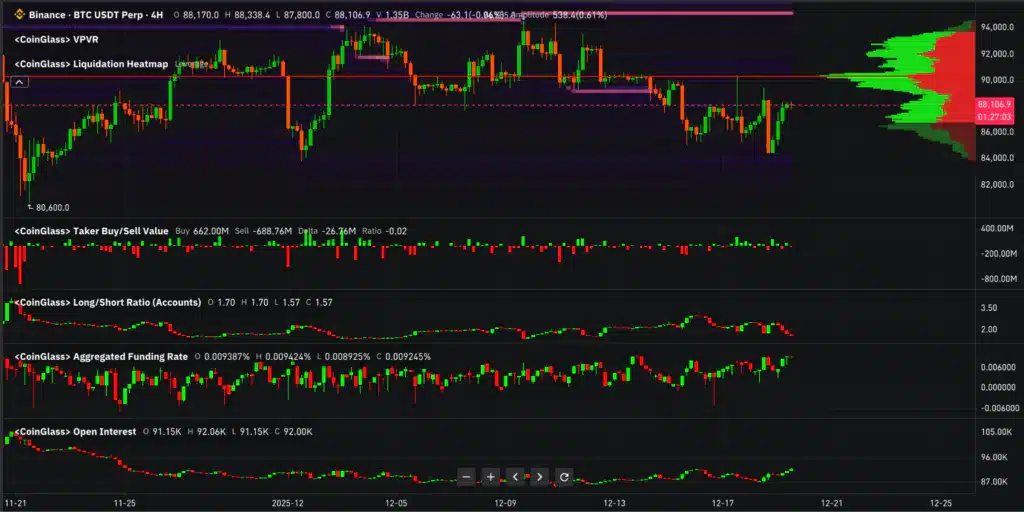Click the 2025-12 date on time axis
Viewport: 1024px width, 512px height.
click(x=288, y=503)
